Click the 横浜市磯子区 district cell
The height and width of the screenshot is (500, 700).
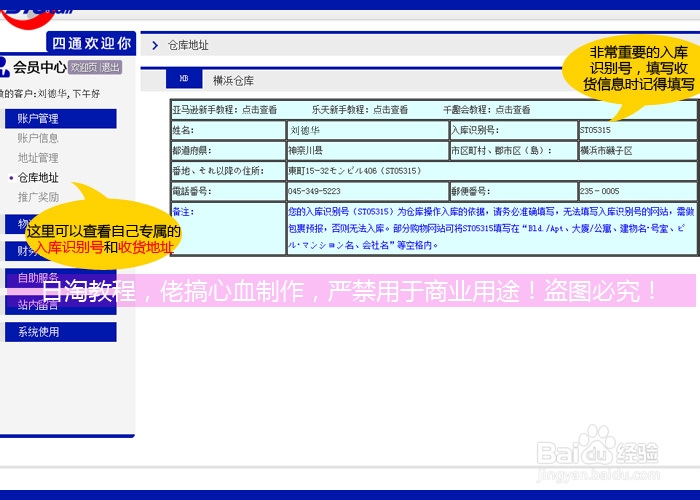coord(637,151)
